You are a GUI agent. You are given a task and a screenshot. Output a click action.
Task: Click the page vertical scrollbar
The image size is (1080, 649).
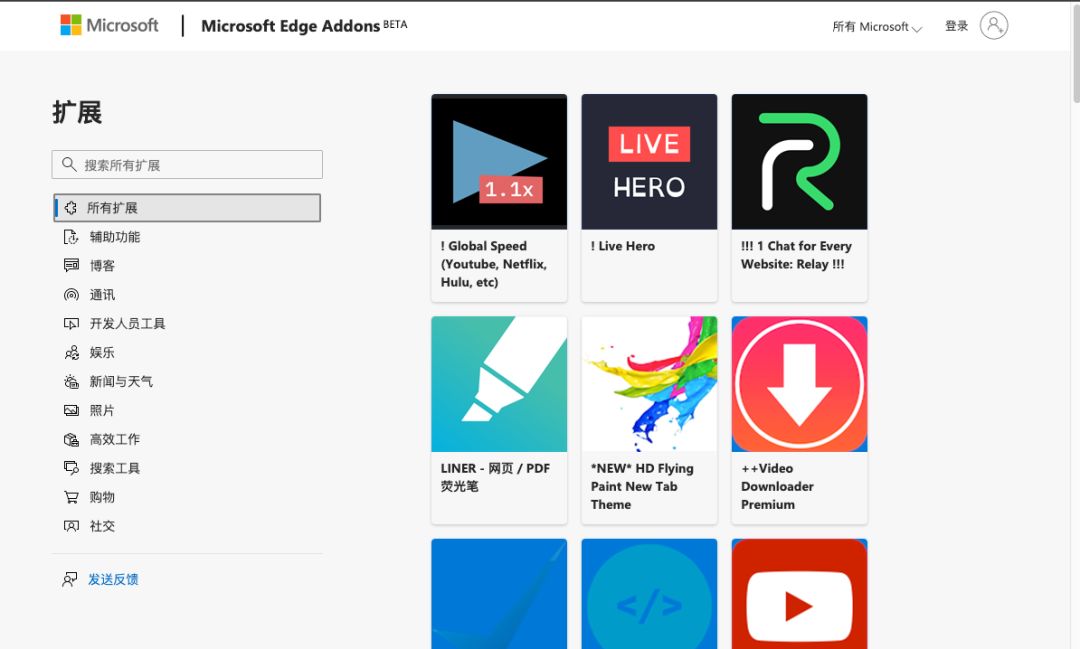(1075, 52)
